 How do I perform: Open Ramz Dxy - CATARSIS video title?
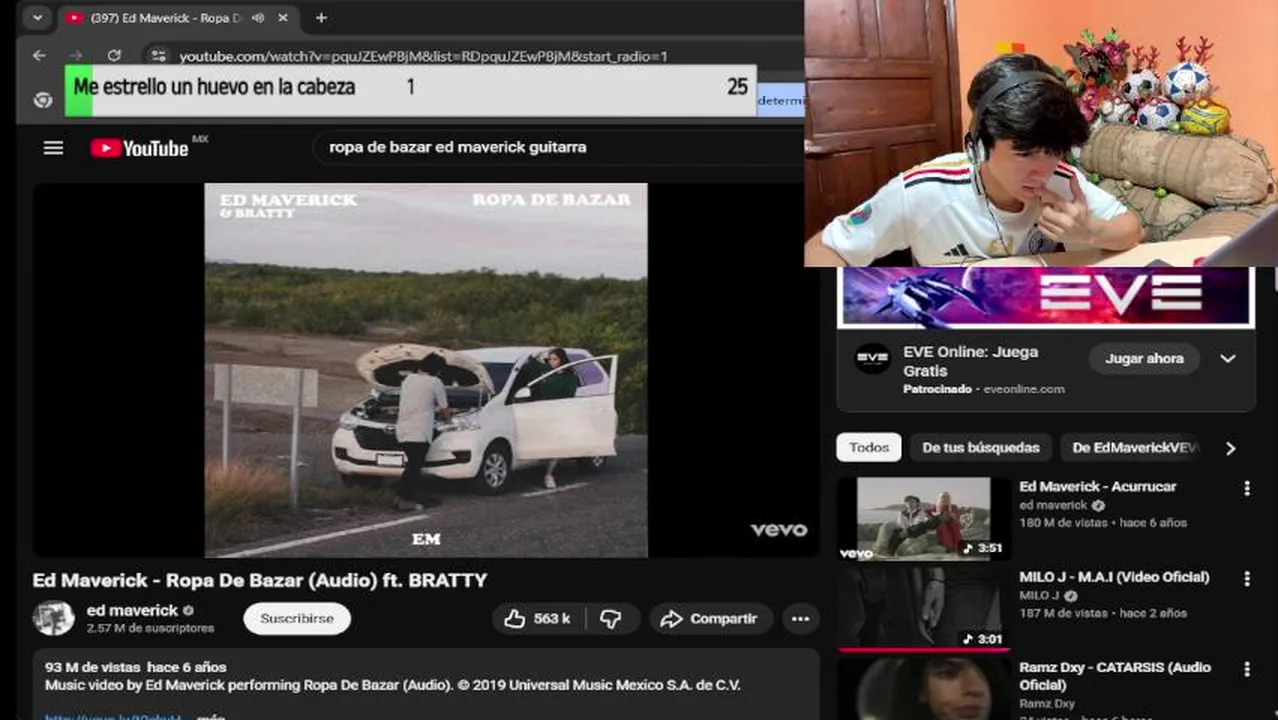pos(1115,676)
